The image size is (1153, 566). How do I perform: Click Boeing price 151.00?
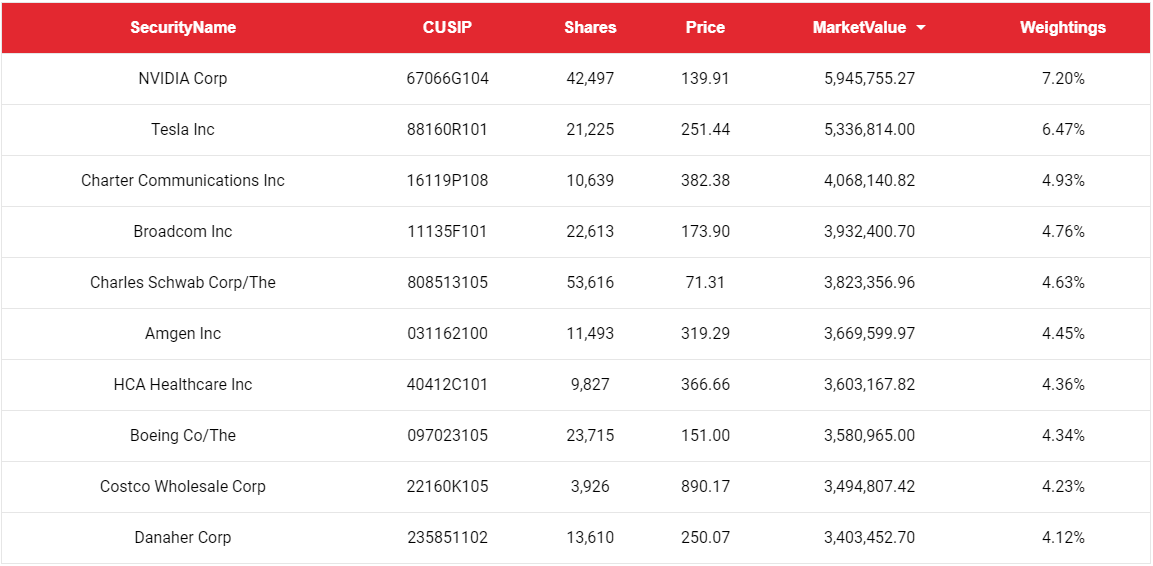[x=705, y=435]
